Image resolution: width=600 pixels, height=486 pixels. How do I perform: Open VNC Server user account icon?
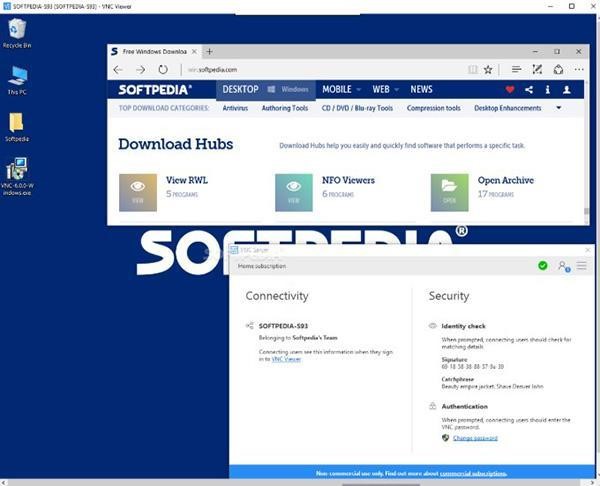tap(564, 266)
